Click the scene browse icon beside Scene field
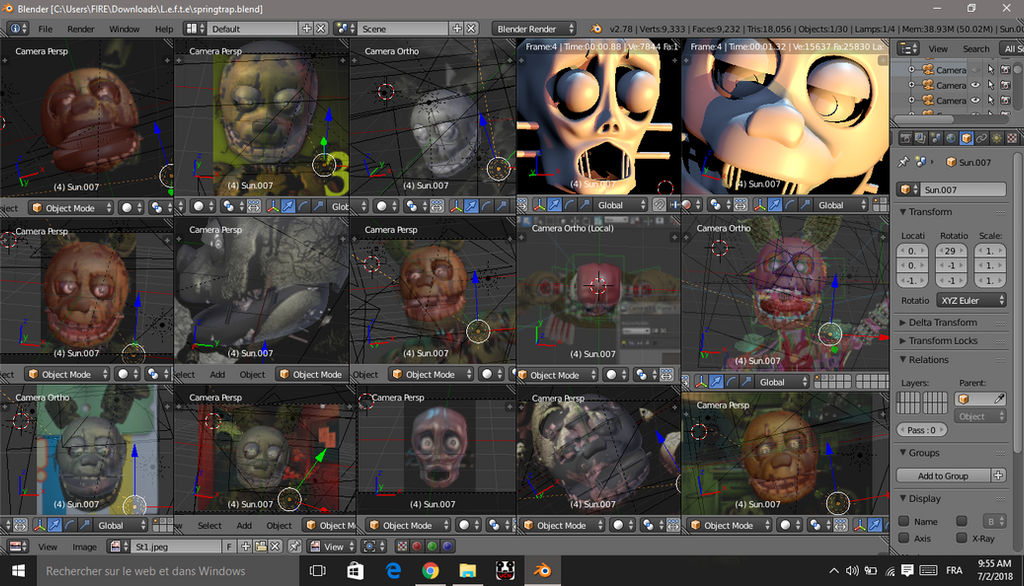1024x586 pixels. point(344,29)
